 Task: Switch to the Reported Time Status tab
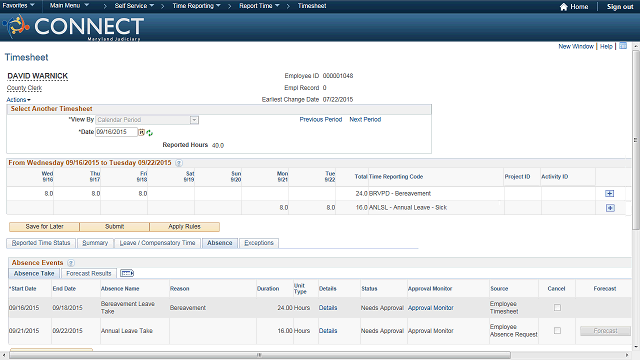click(41, 243)
